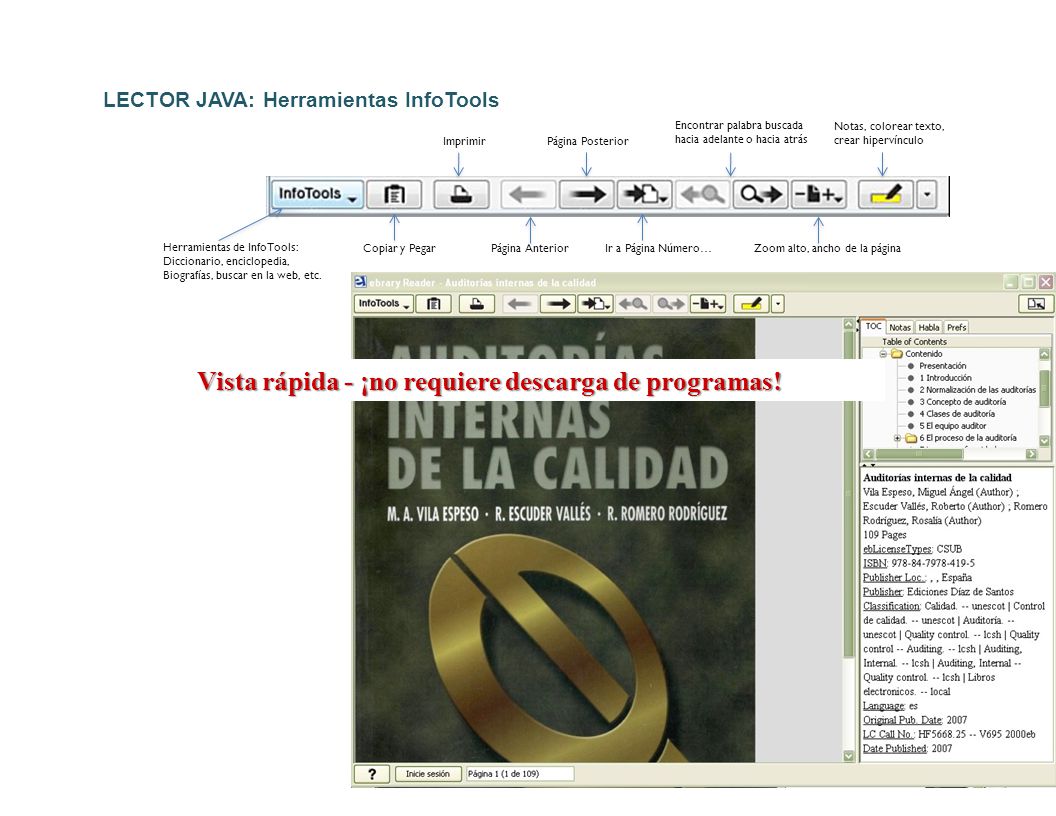Open dropdown arrow next to highlighter in reader toolbar
The image size is (1056, 816).
778,304
